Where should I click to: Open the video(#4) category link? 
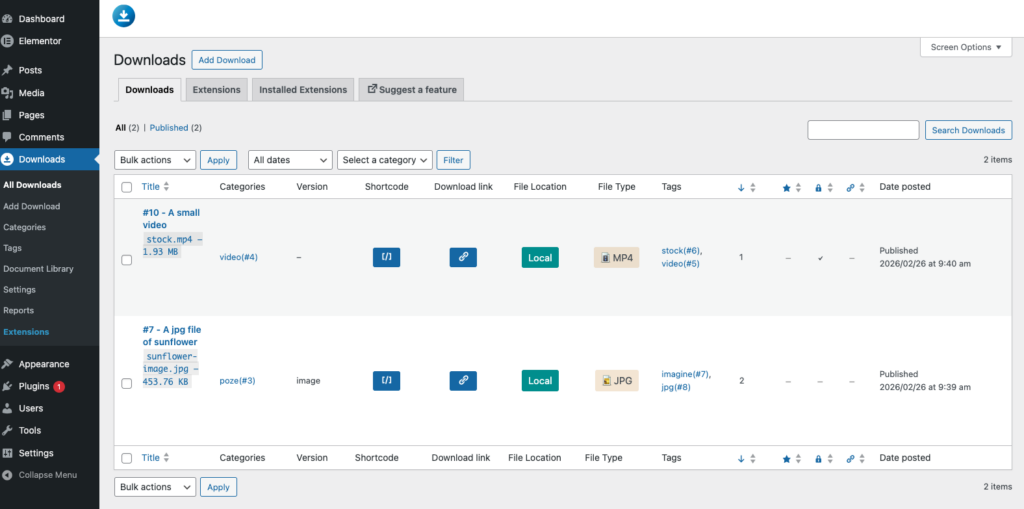point(239,257)
